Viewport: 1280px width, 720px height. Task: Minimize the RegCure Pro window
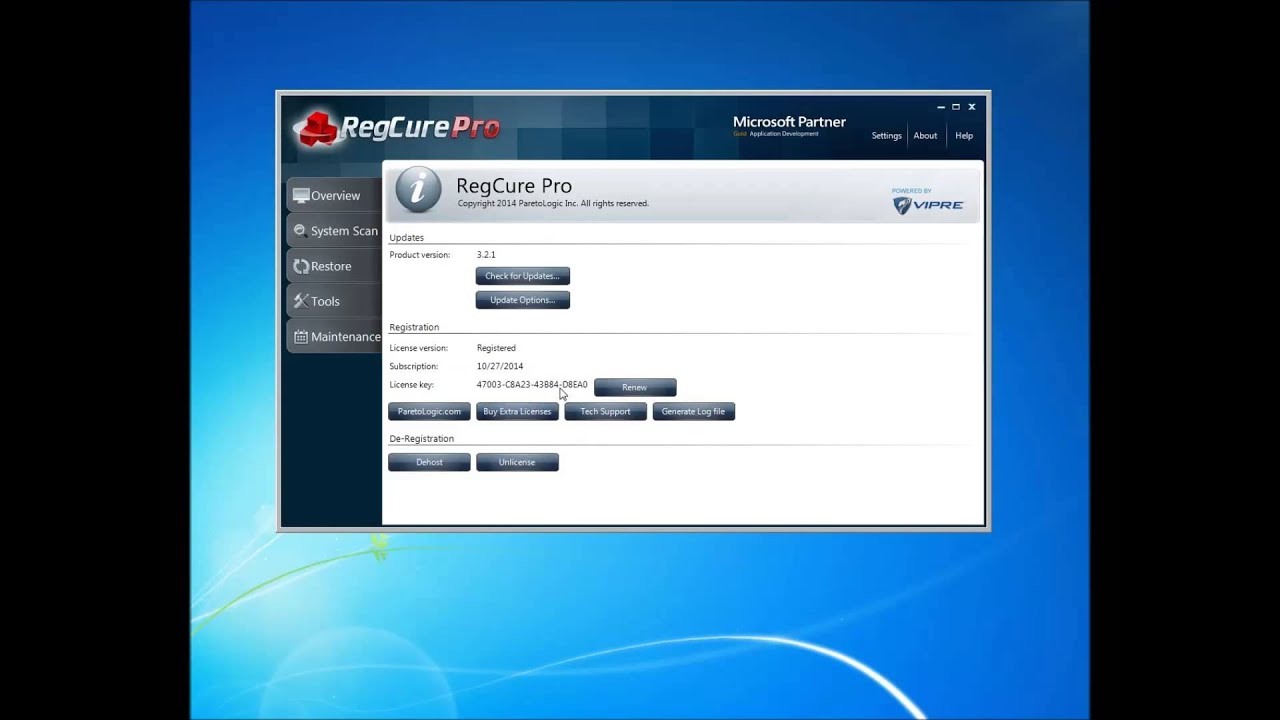(941, 107)
